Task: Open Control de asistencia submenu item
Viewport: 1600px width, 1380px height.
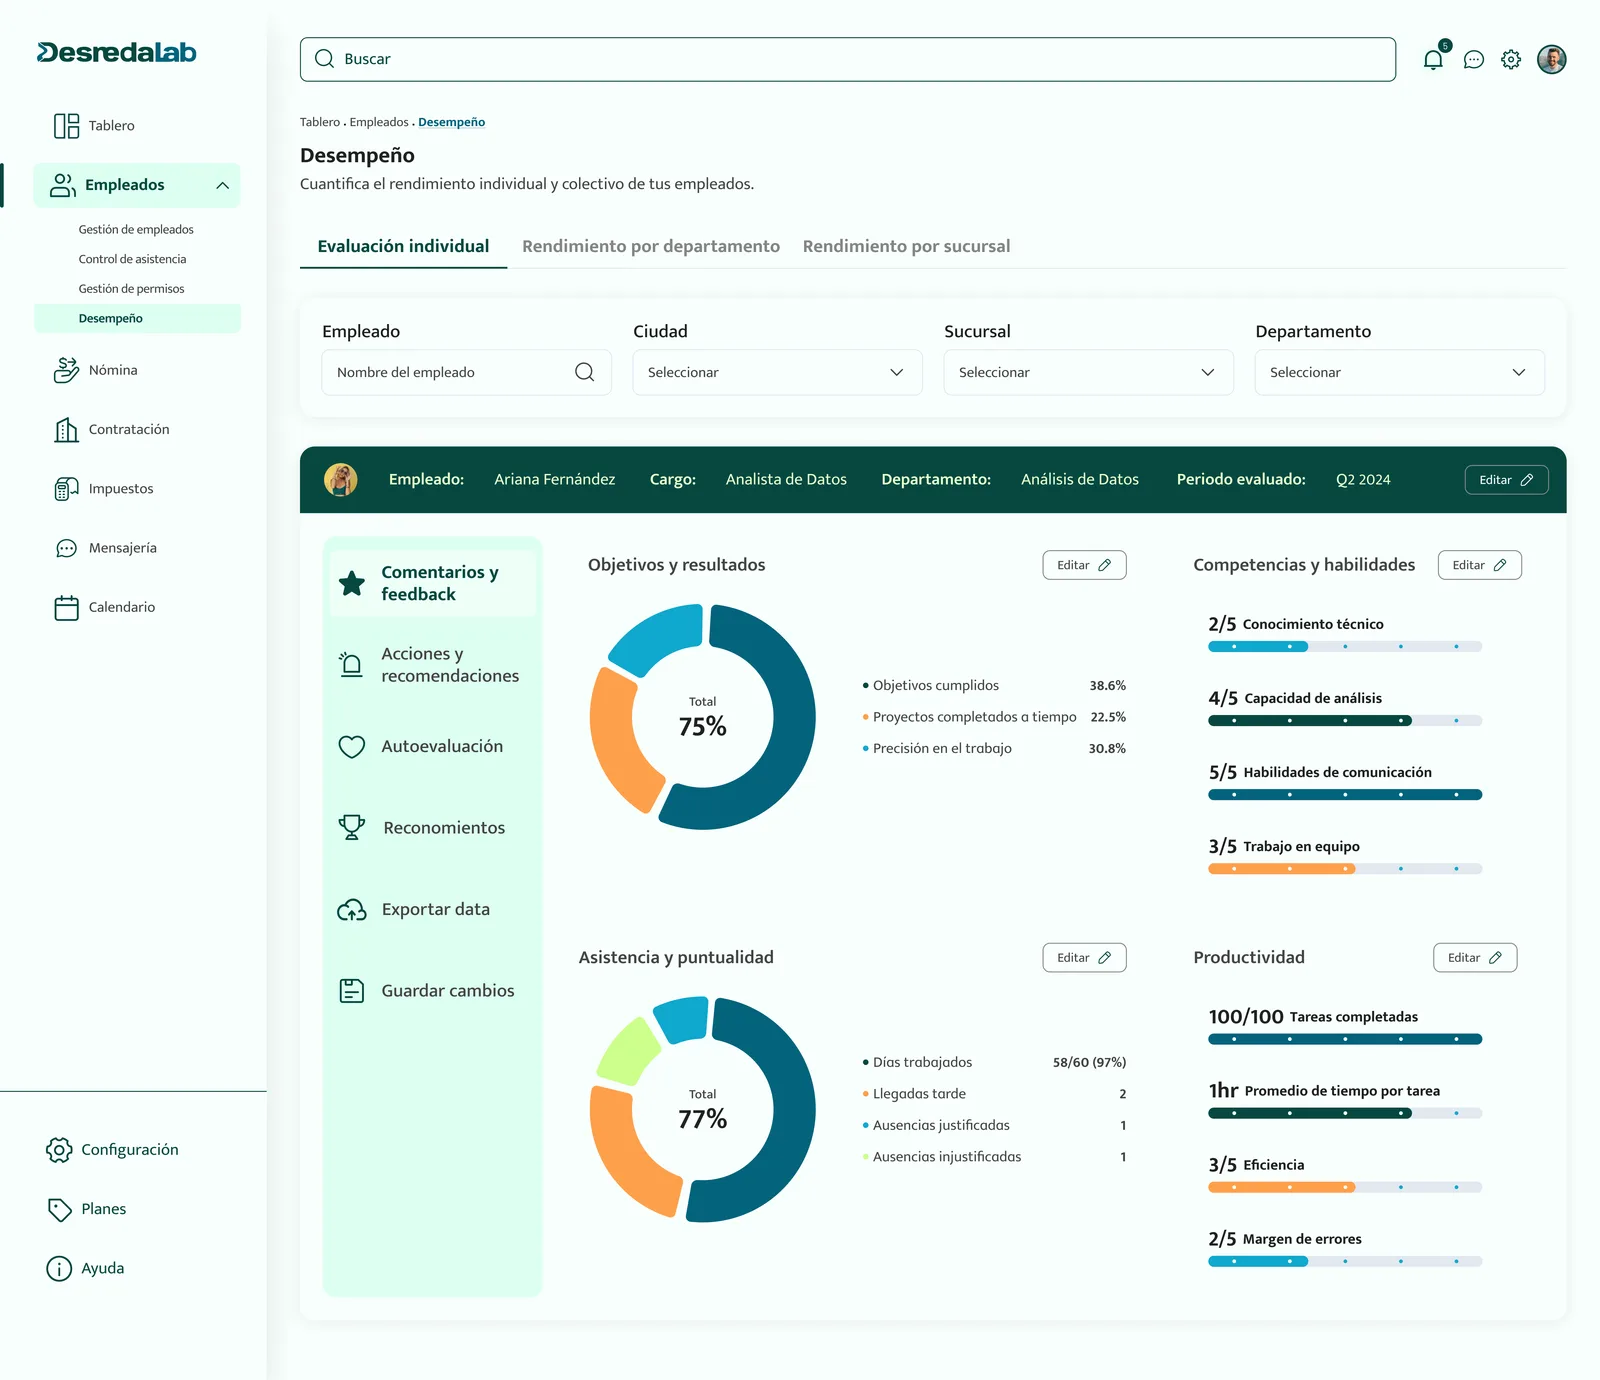Action: [x=132, y=259]
